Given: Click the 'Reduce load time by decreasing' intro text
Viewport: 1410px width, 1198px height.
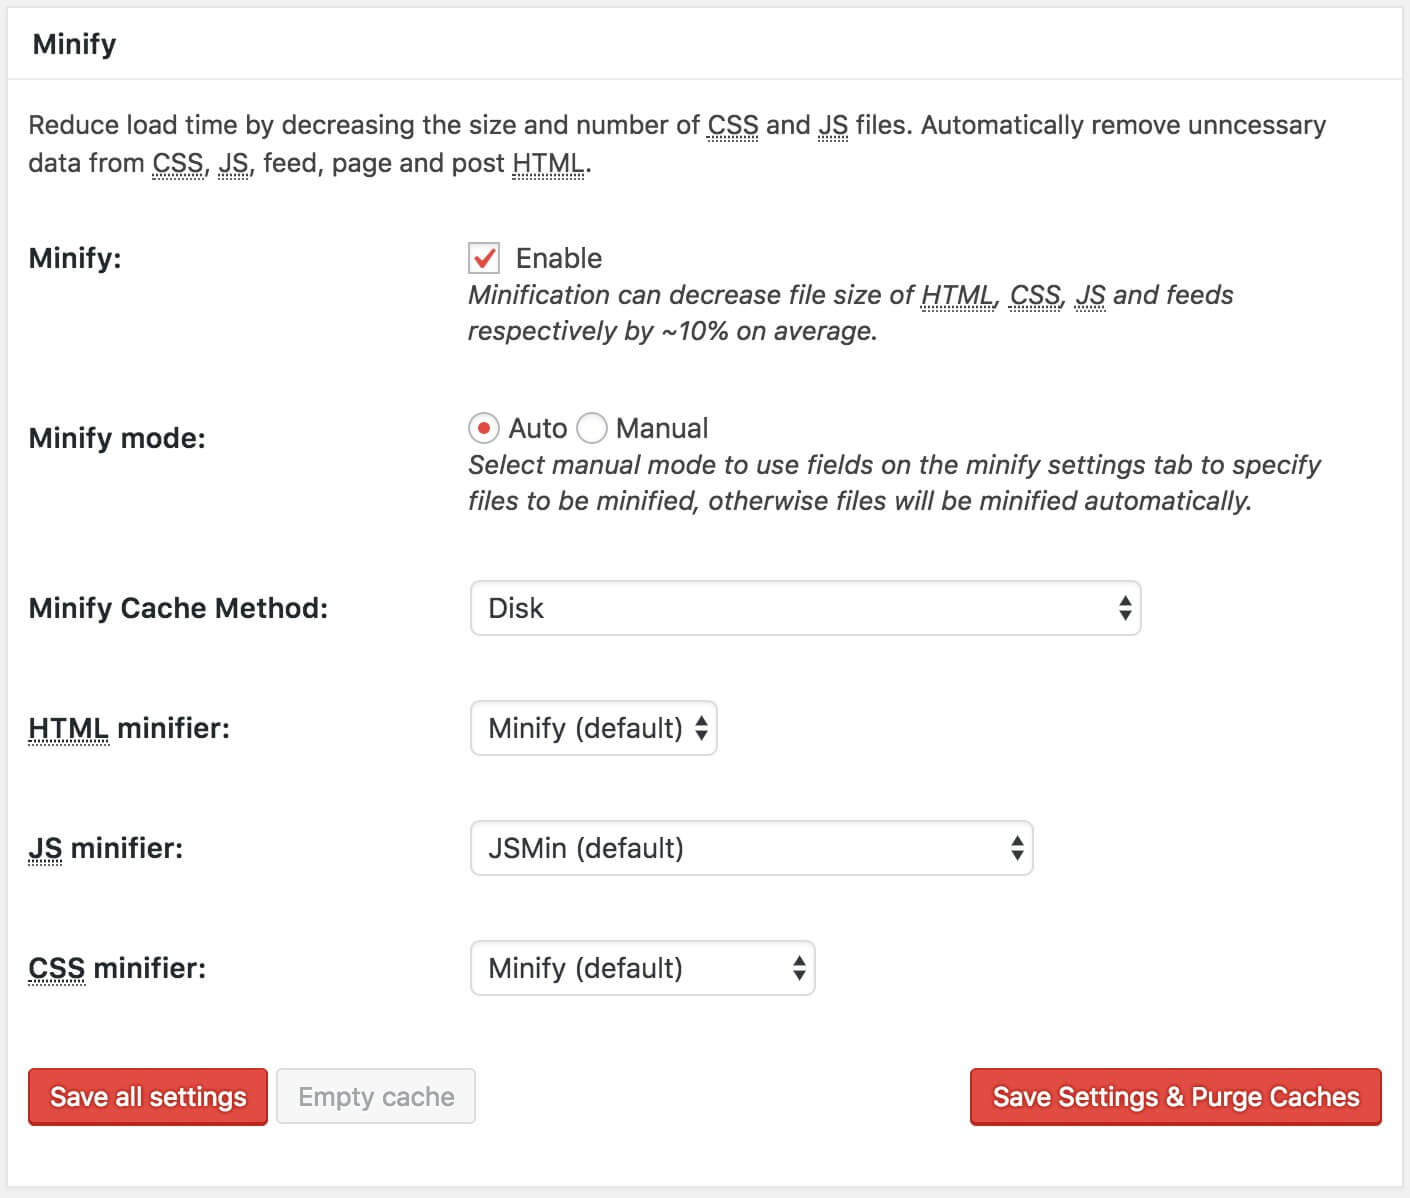Looking at the screenshot, I should coord(677,144).
